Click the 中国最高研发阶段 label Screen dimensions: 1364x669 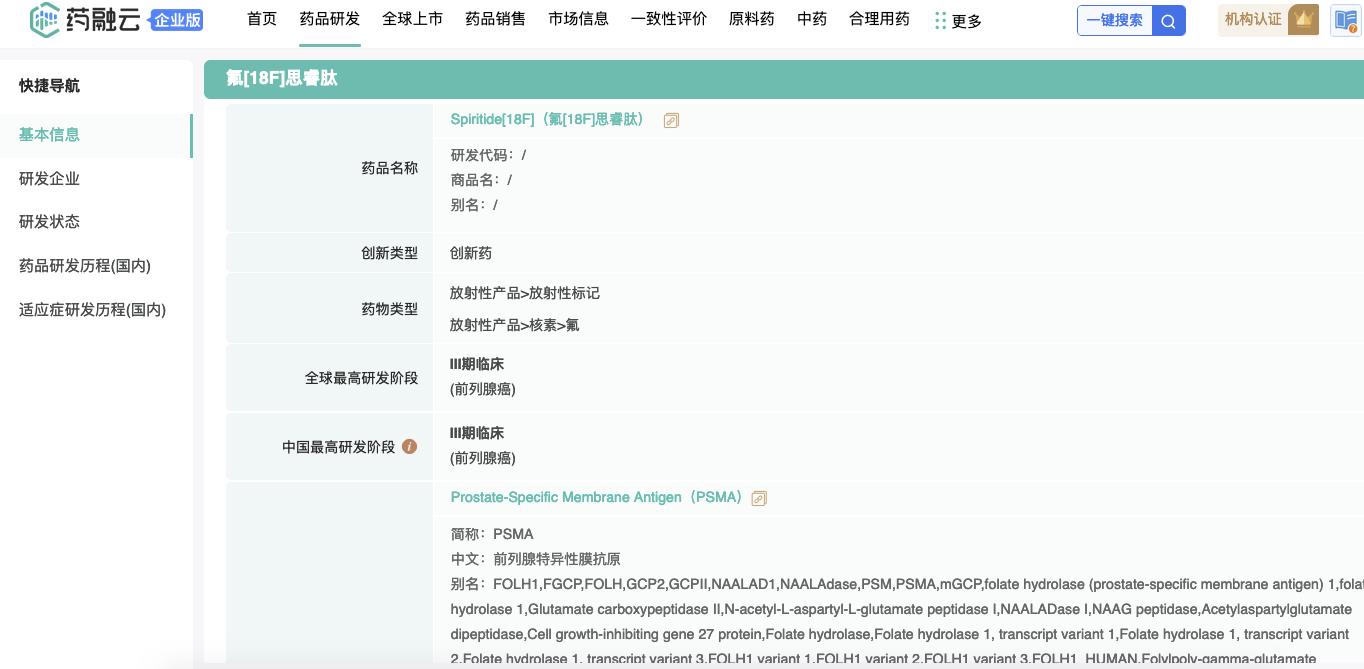point(339,447)
